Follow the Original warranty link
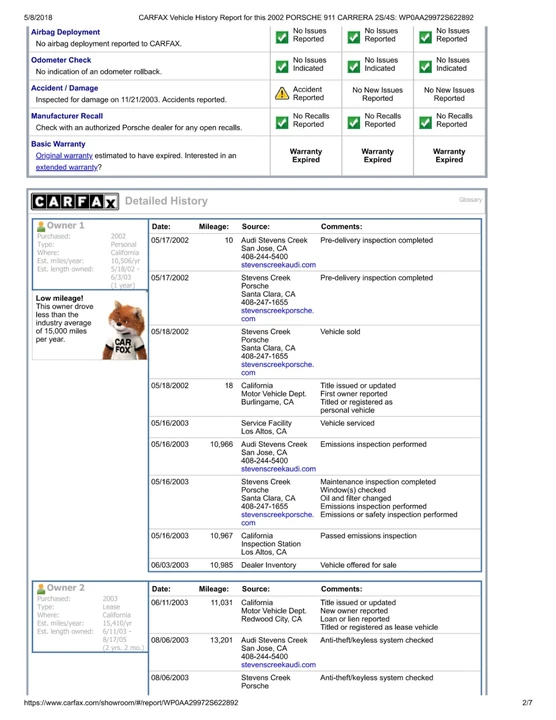The height and width of the screenshot is (720, 556). click(x=64, y=156)
